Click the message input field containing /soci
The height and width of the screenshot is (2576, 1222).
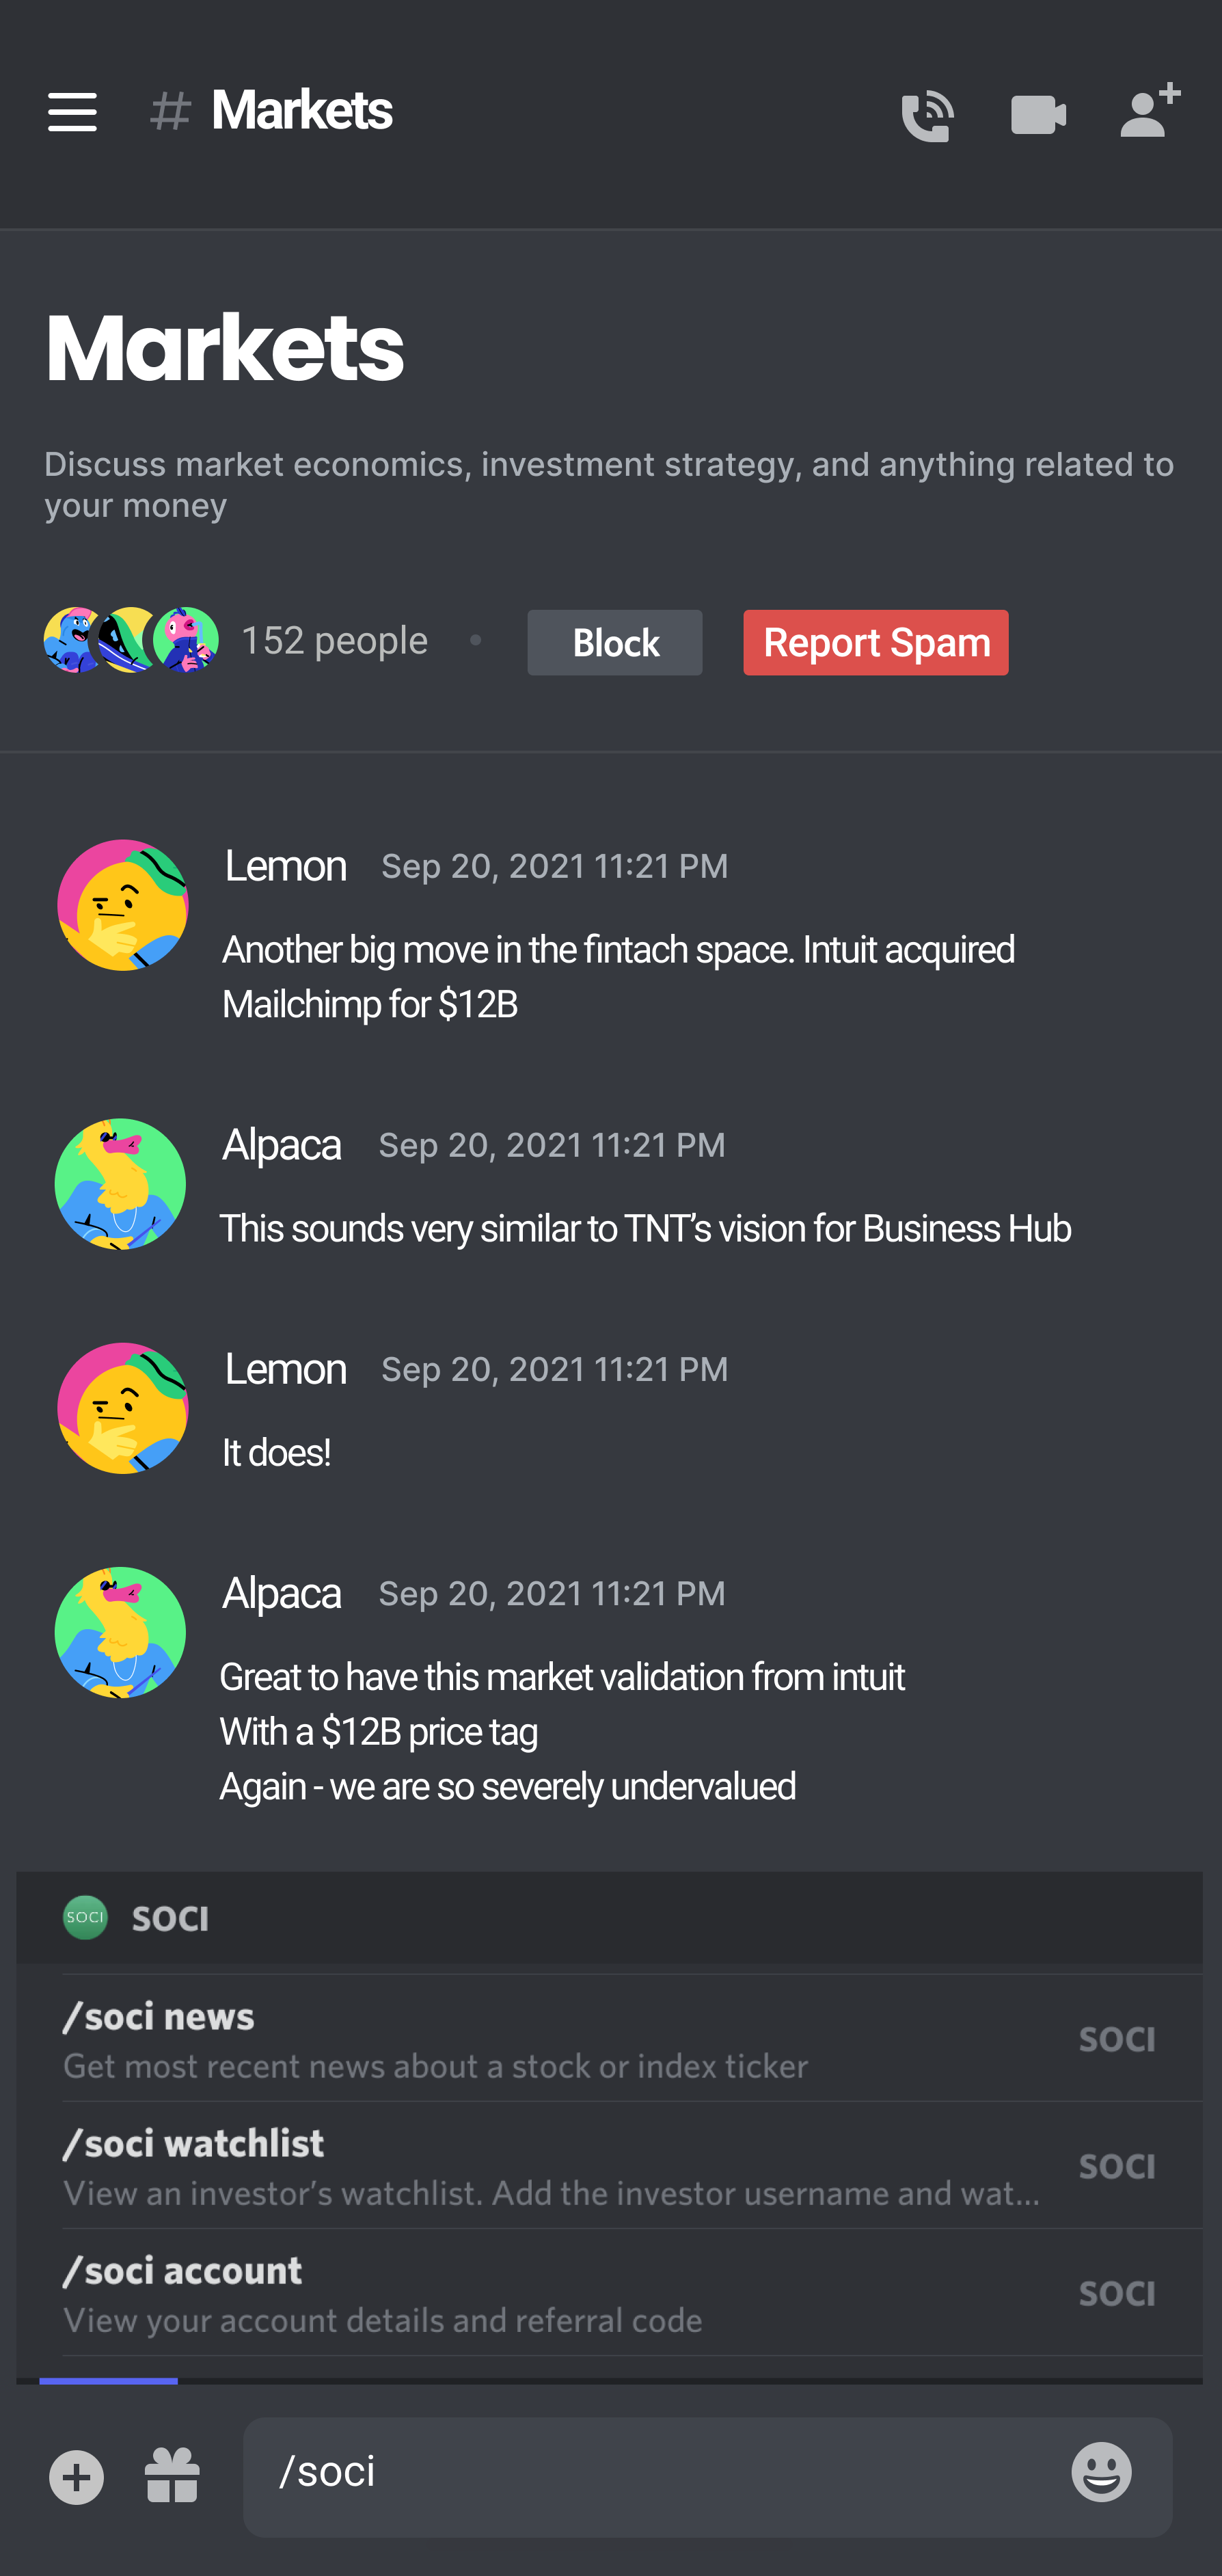click(x=707, y=2476)
